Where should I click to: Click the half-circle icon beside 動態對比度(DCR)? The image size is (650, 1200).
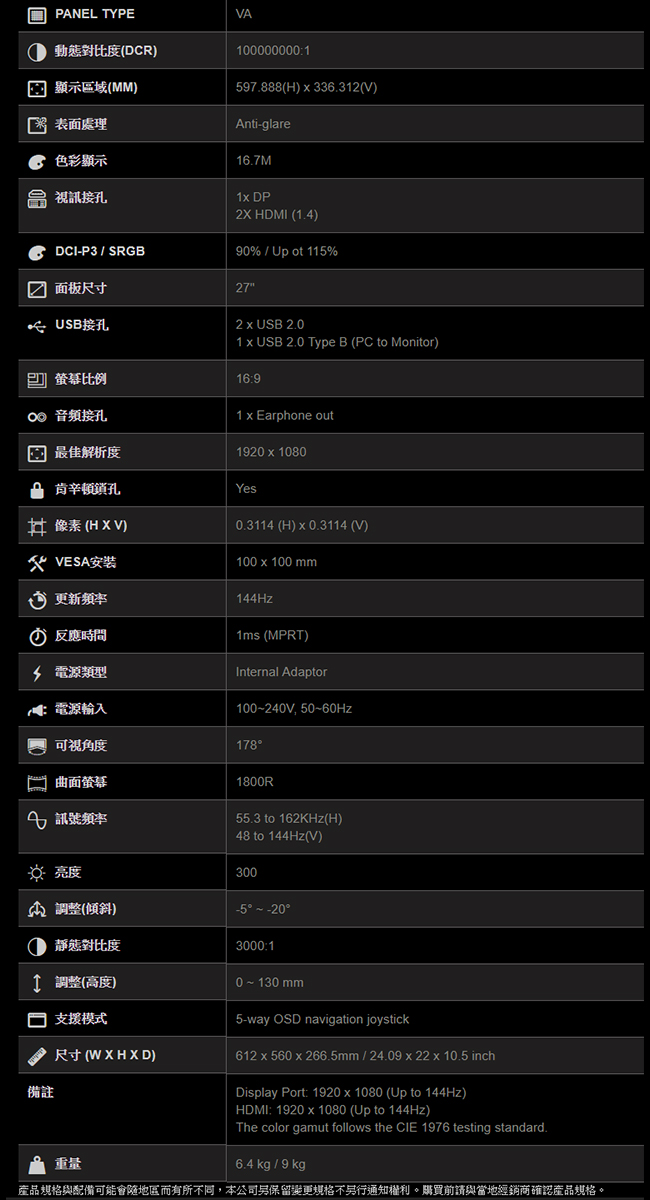coord(37,51)
